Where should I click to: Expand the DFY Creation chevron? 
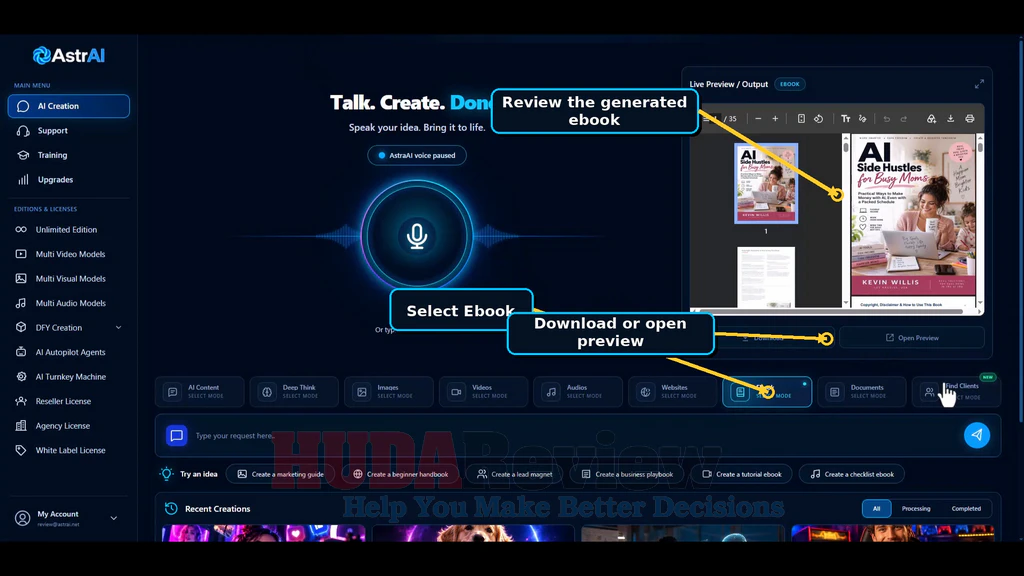[x=118, y=328]
